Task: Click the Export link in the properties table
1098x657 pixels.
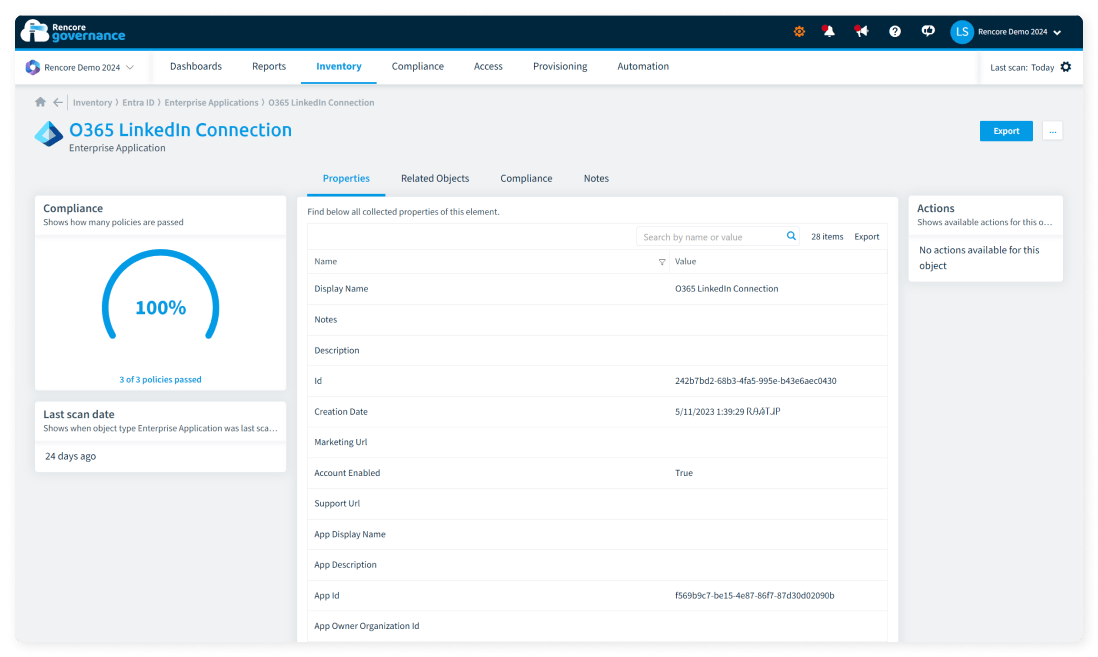Action: point(867,237)
